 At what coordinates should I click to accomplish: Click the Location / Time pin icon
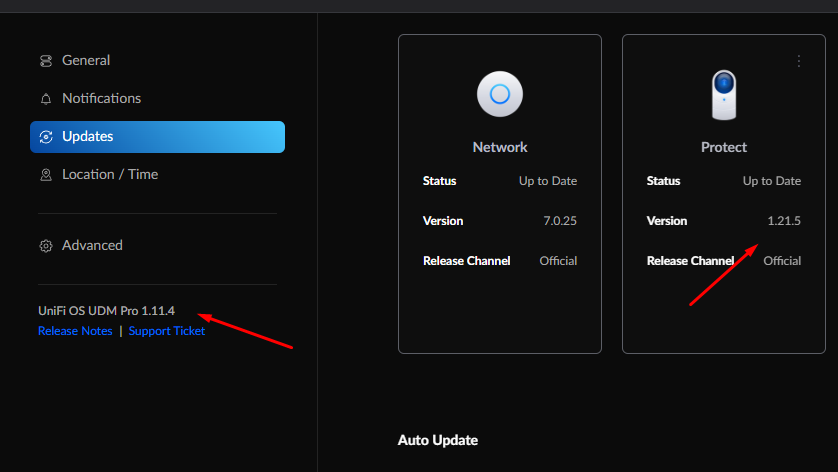pos(45,175)
